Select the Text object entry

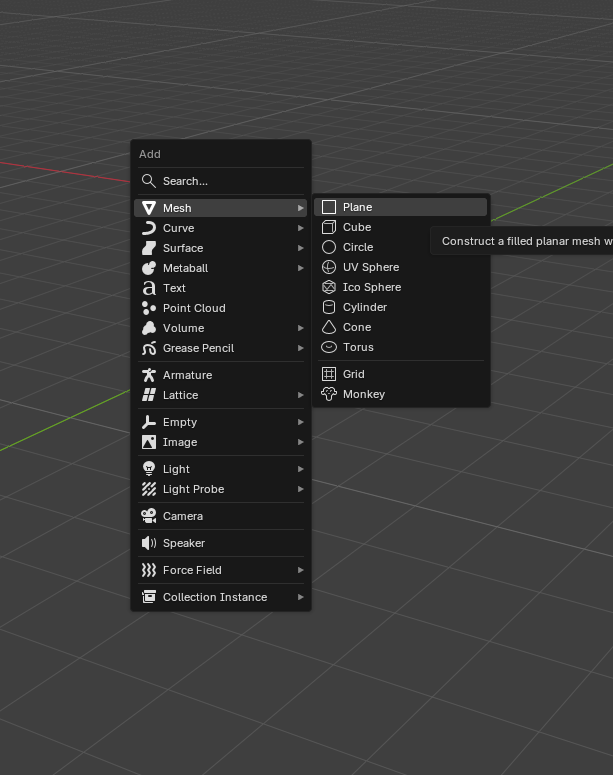pos(221,288)
